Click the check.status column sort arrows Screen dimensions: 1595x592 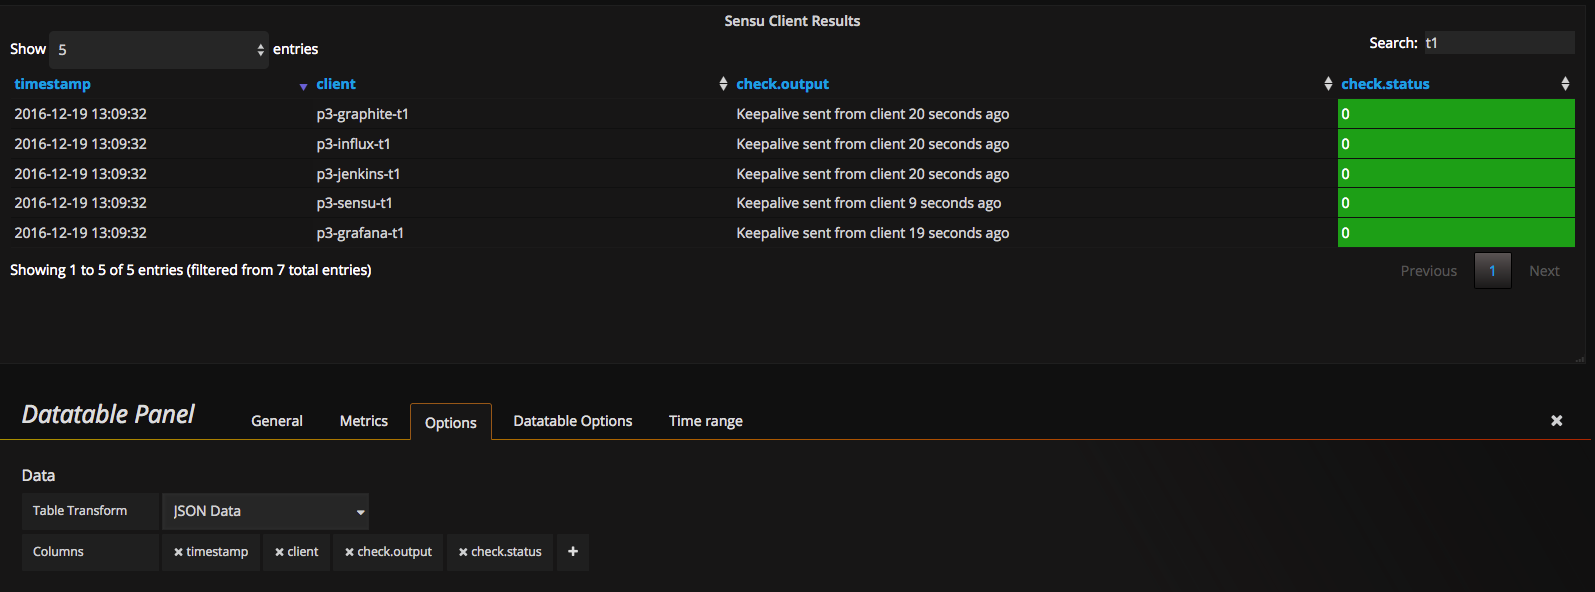coord(1565,84)
